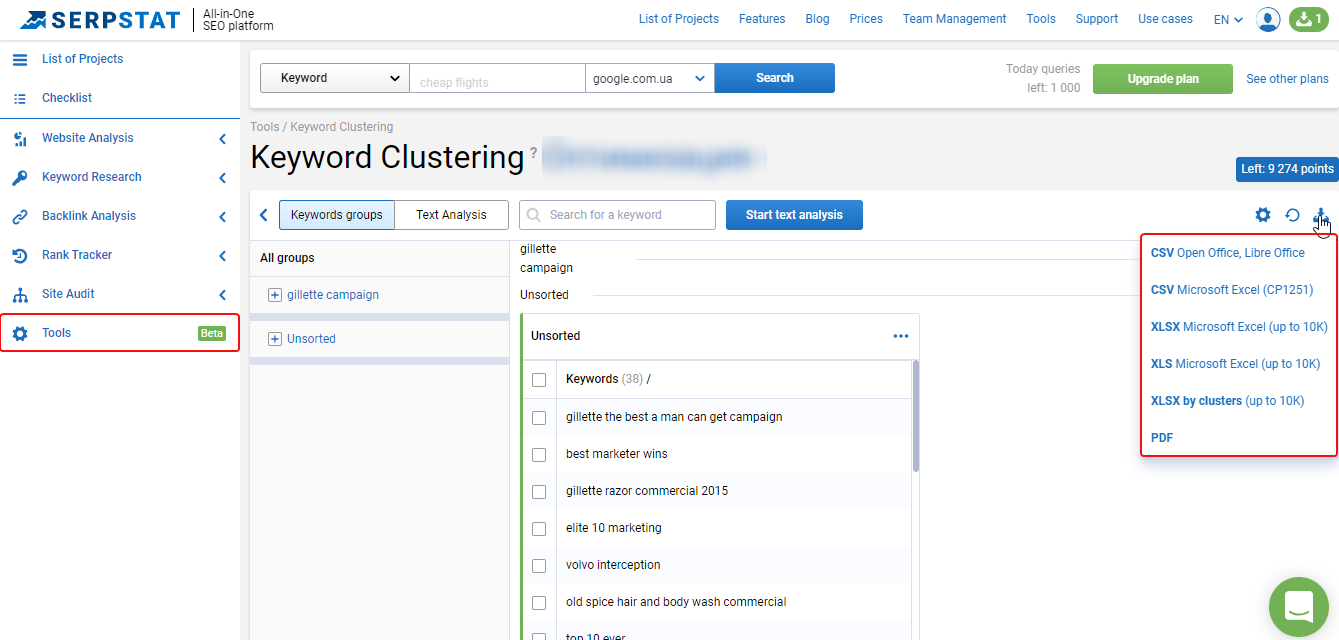Screen dimensions: 1339x640
Task: Open the green downloads notification button
Action: 1309,19
